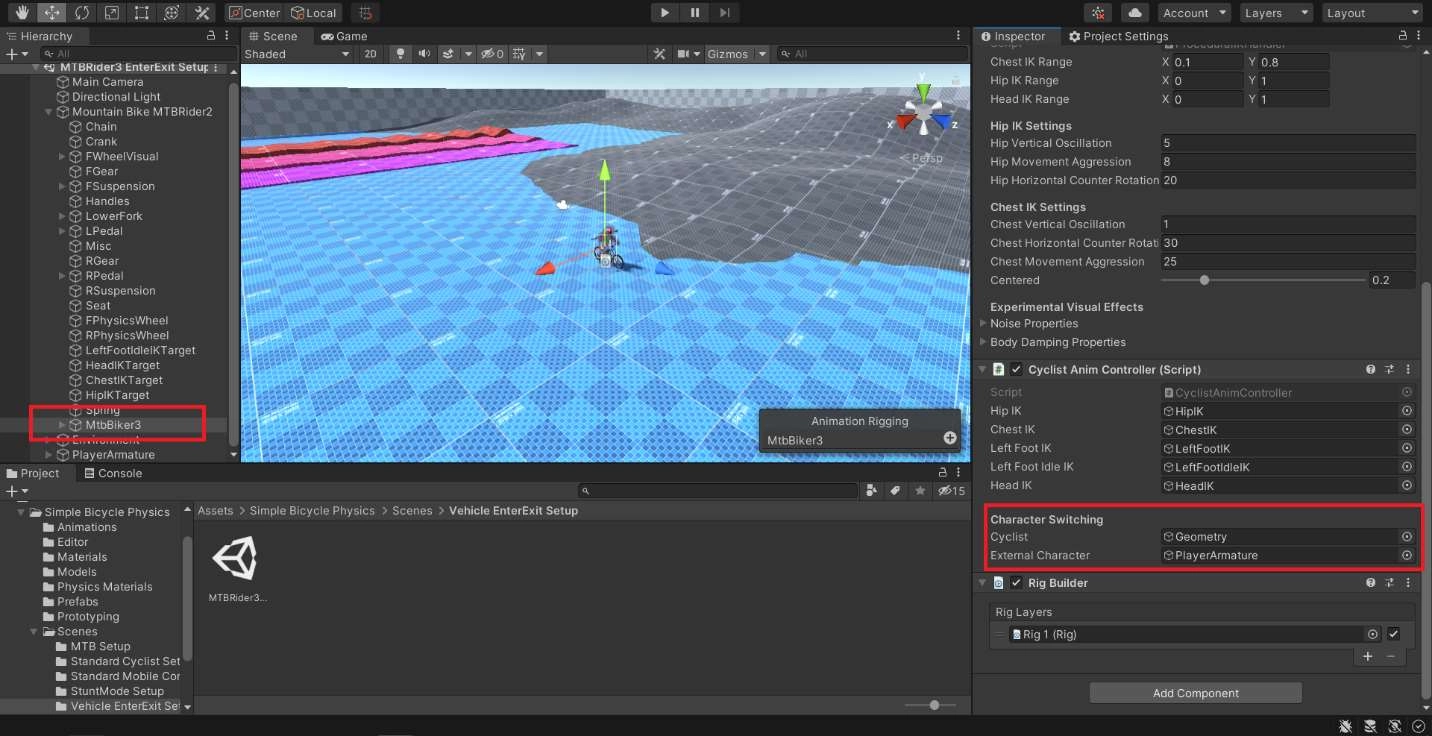This screenshot has height=736, width=1432.
Task: Open custom editor tools
Action: click(202, 13)
